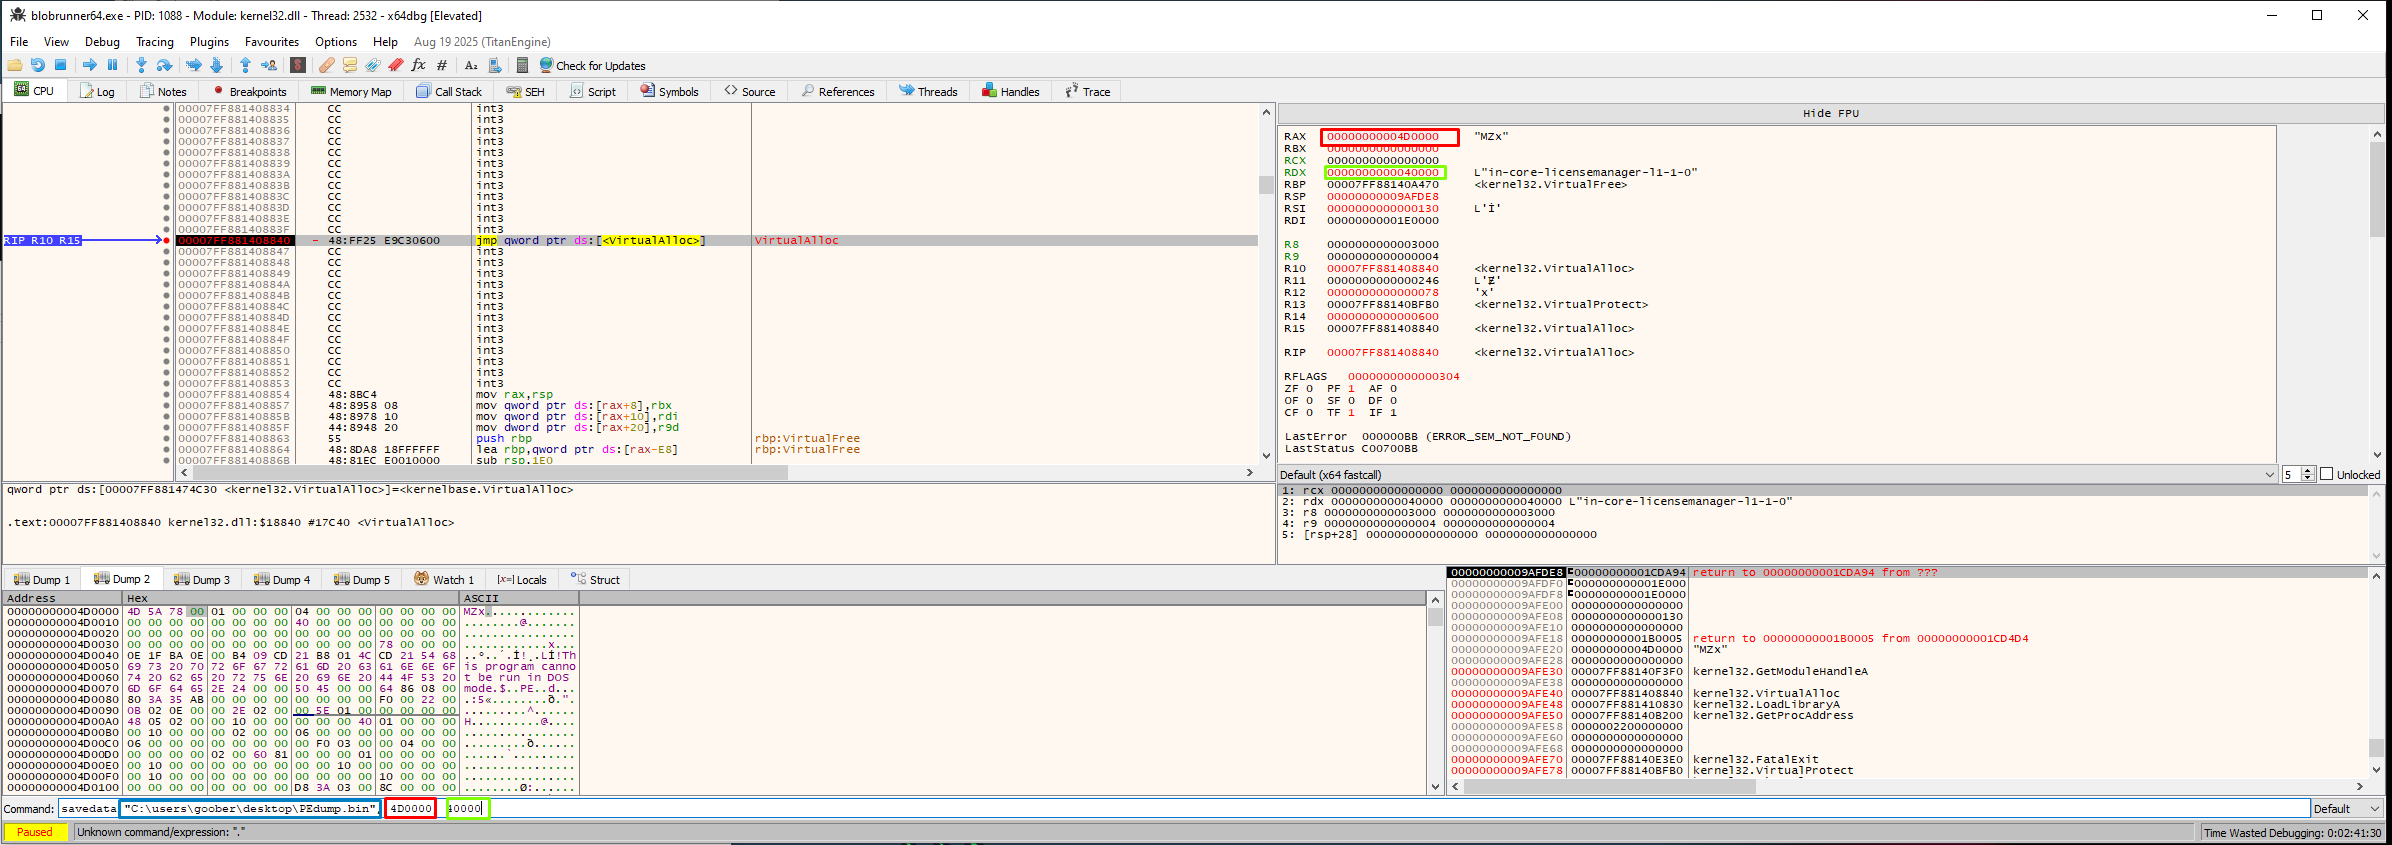Open the Variables hash icon

[x=442, y=65]
